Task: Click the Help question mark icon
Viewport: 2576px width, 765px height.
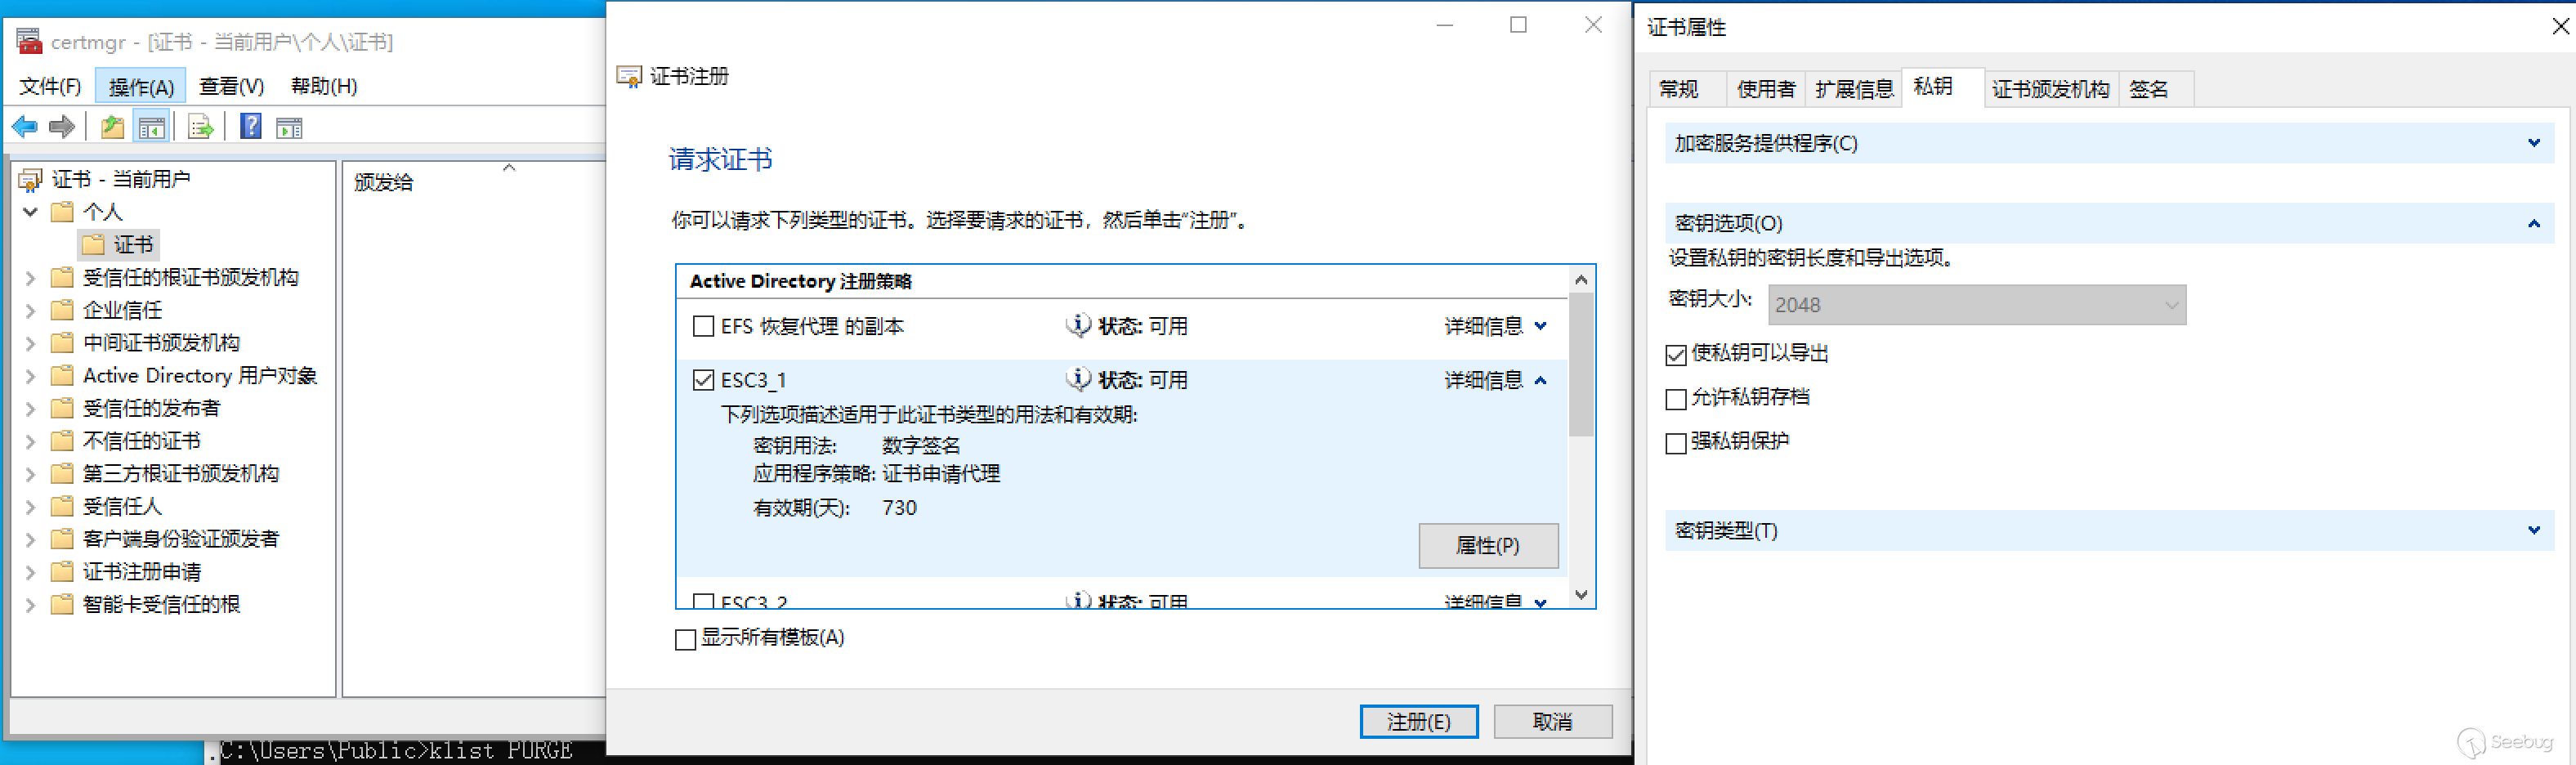Action: coord(251,127)
